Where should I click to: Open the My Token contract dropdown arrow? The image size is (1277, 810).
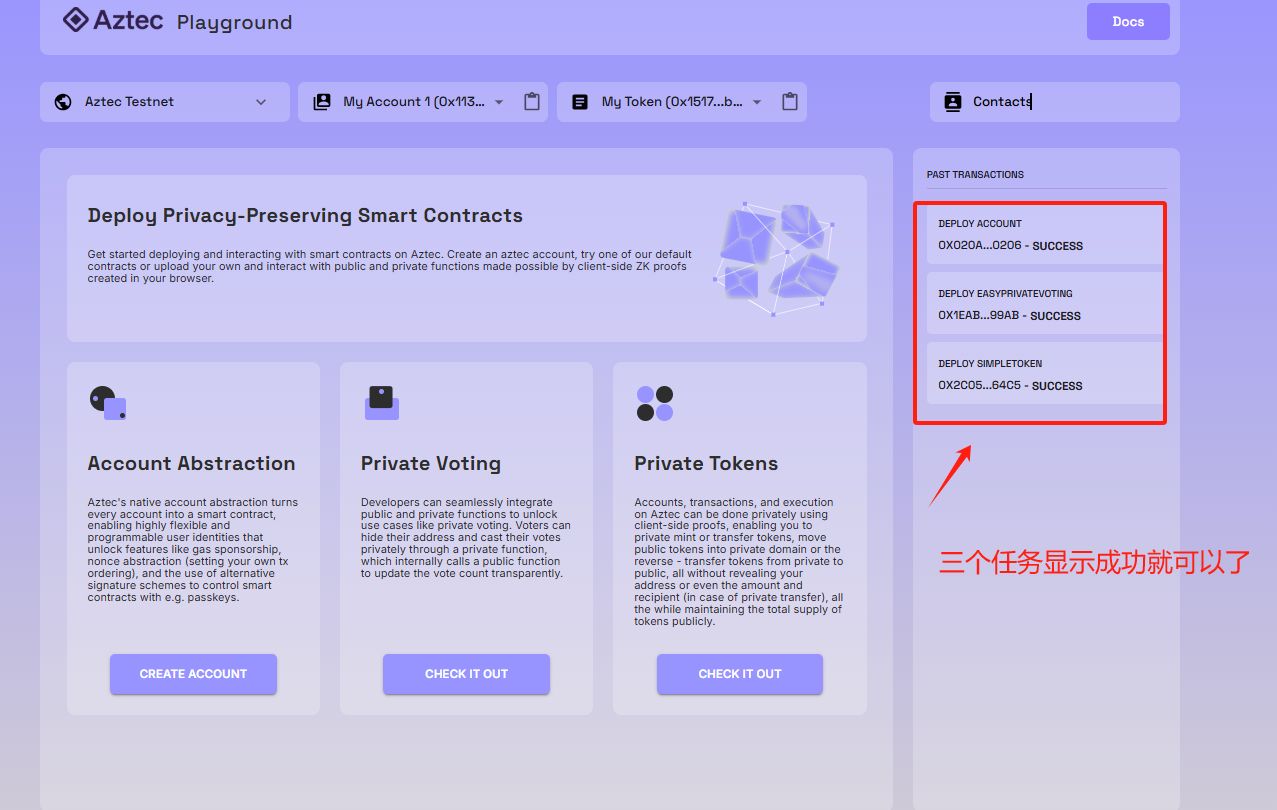coord(757,102)
